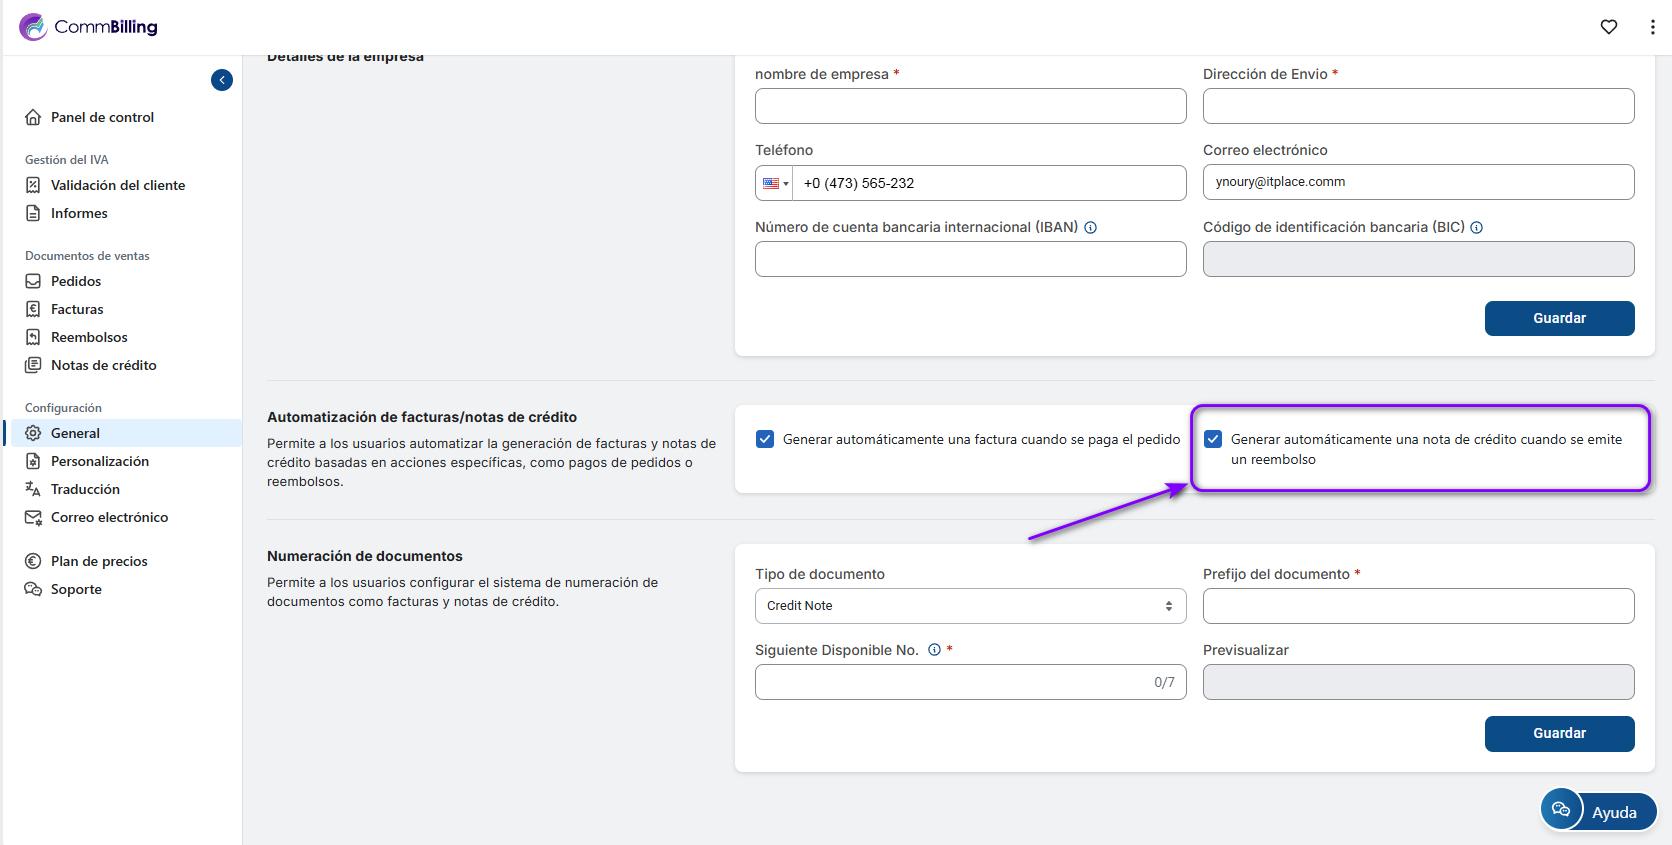Uncheck automatic invoice generation checkbox

765,439
